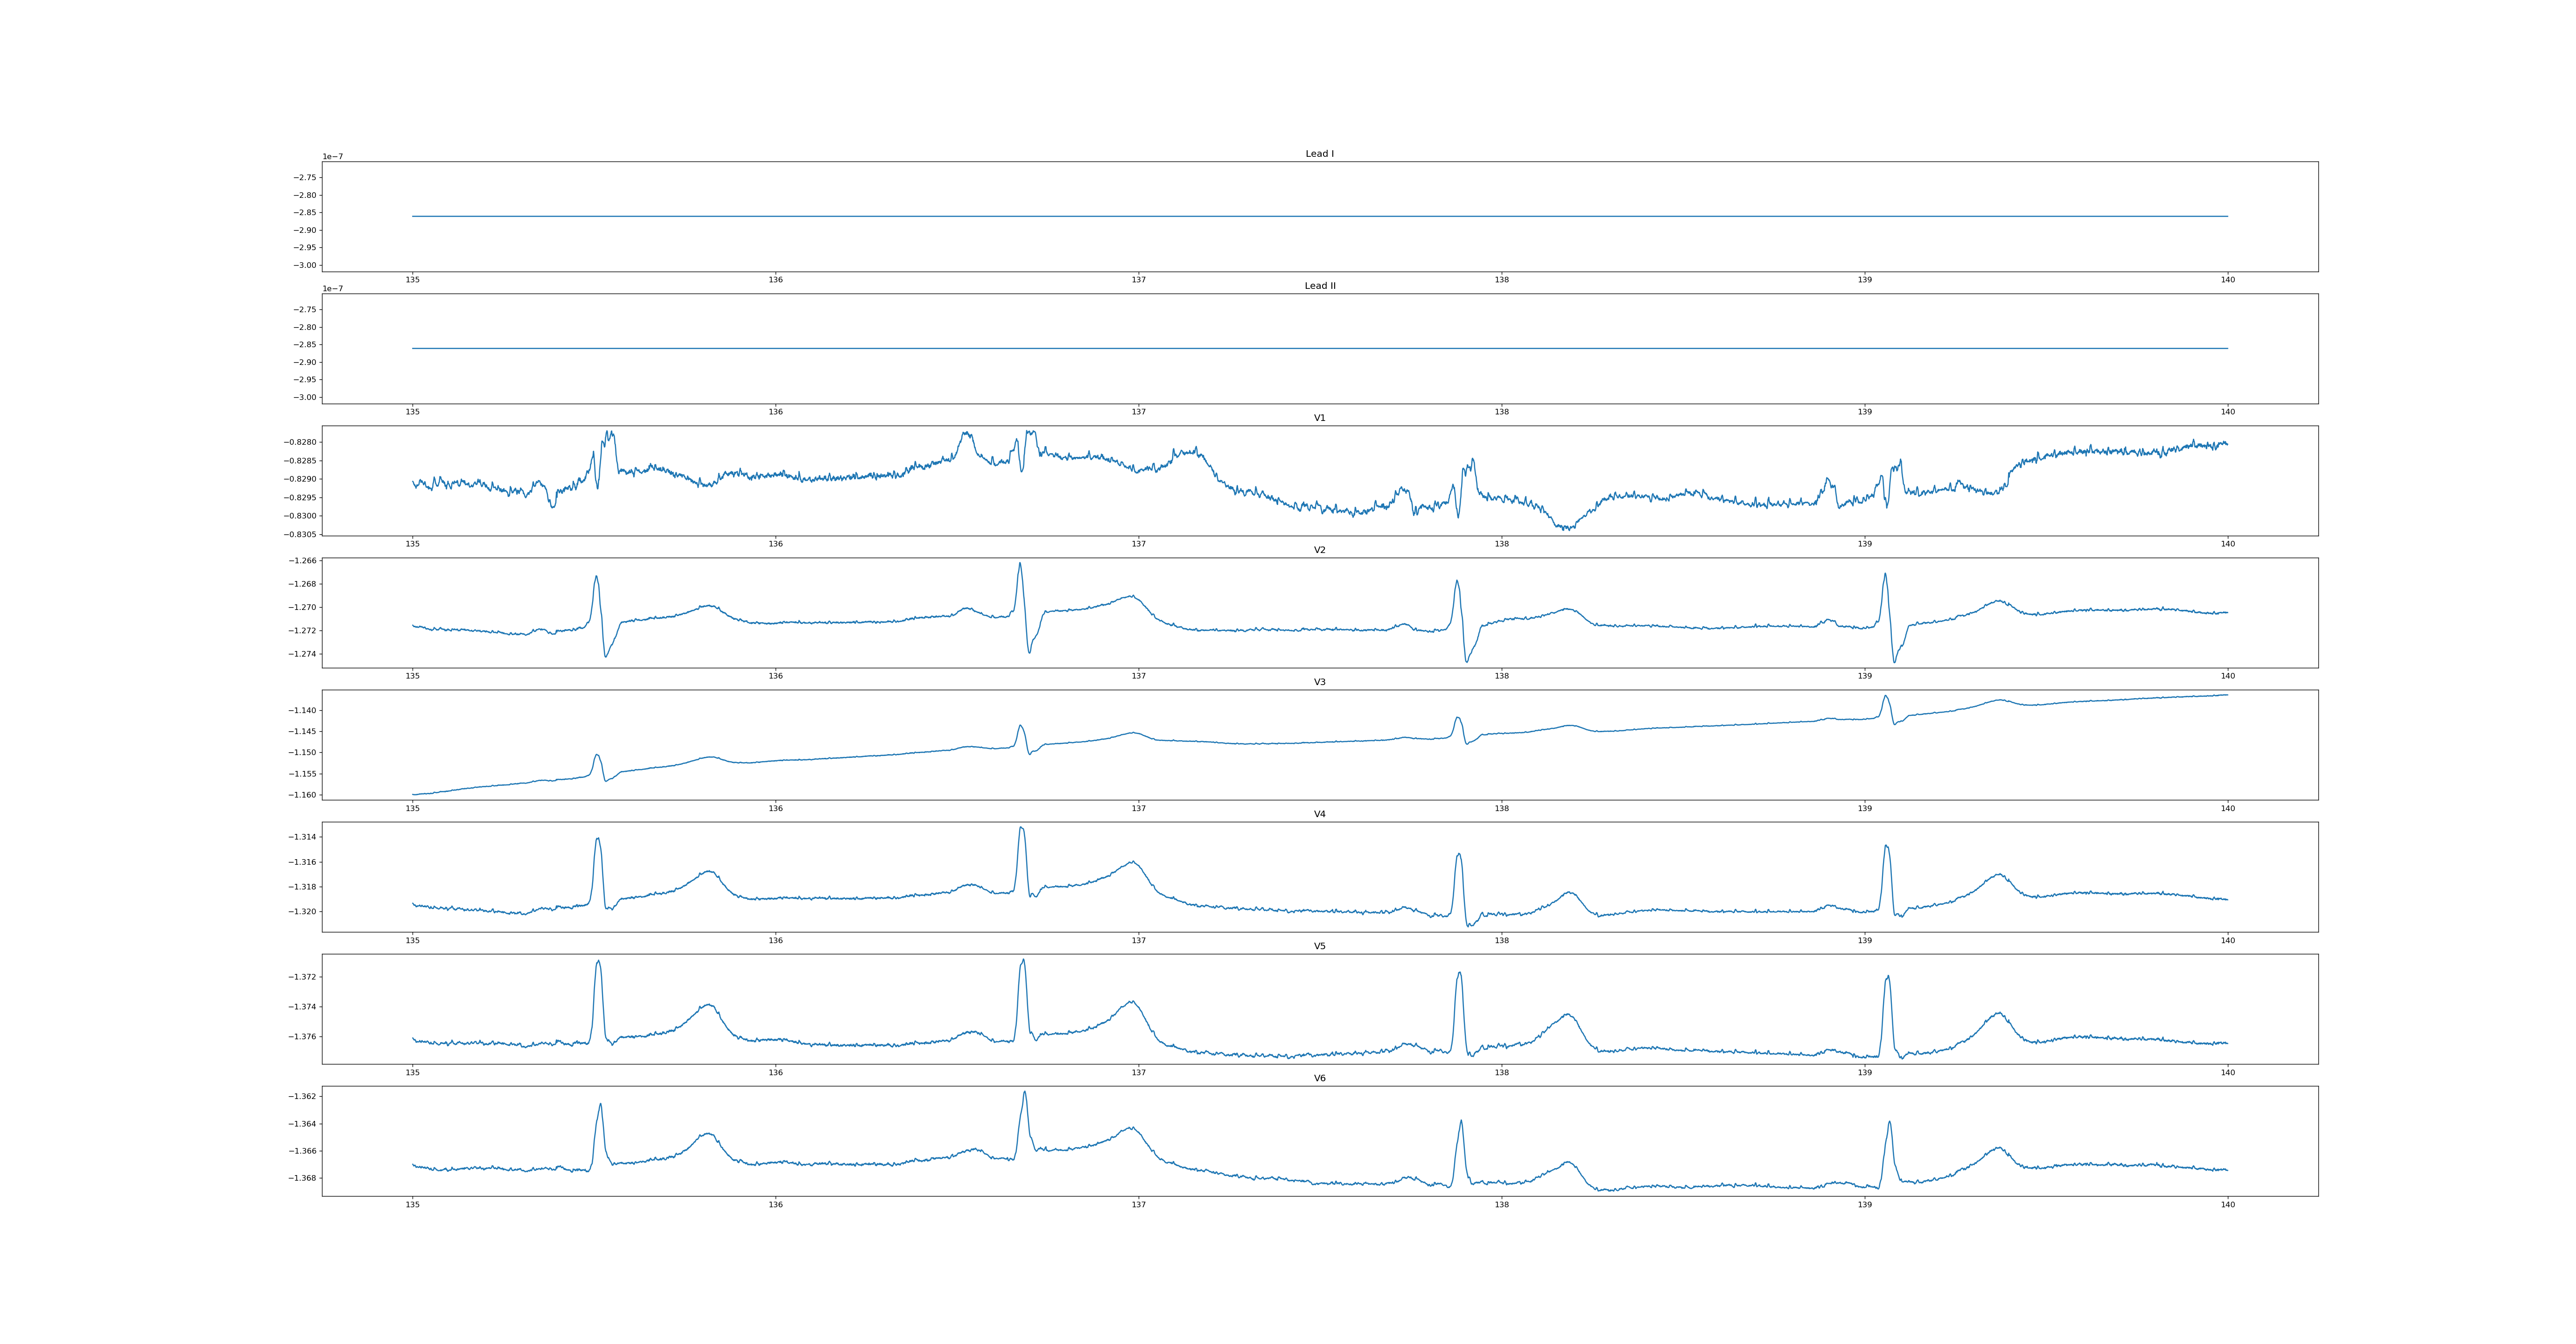This screenshot has width=2576, height=1344.
Task: Click the 137 x-axis tick under V6 plot
Action: pyautogui.click(x=1138, y=1205)
